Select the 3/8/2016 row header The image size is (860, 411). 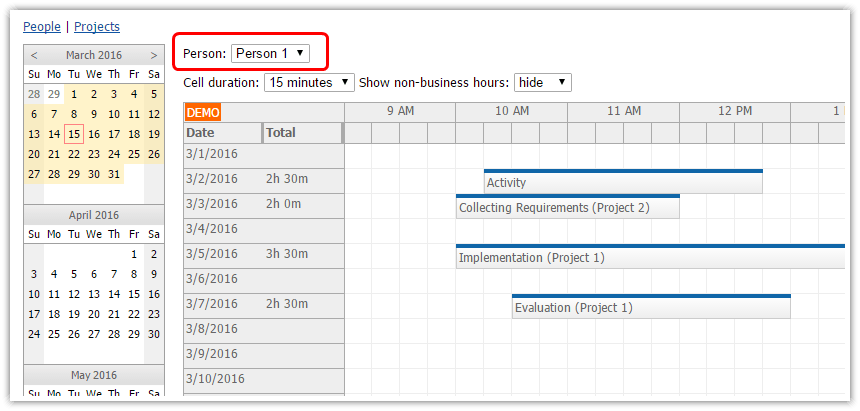(x=264, y=331)
